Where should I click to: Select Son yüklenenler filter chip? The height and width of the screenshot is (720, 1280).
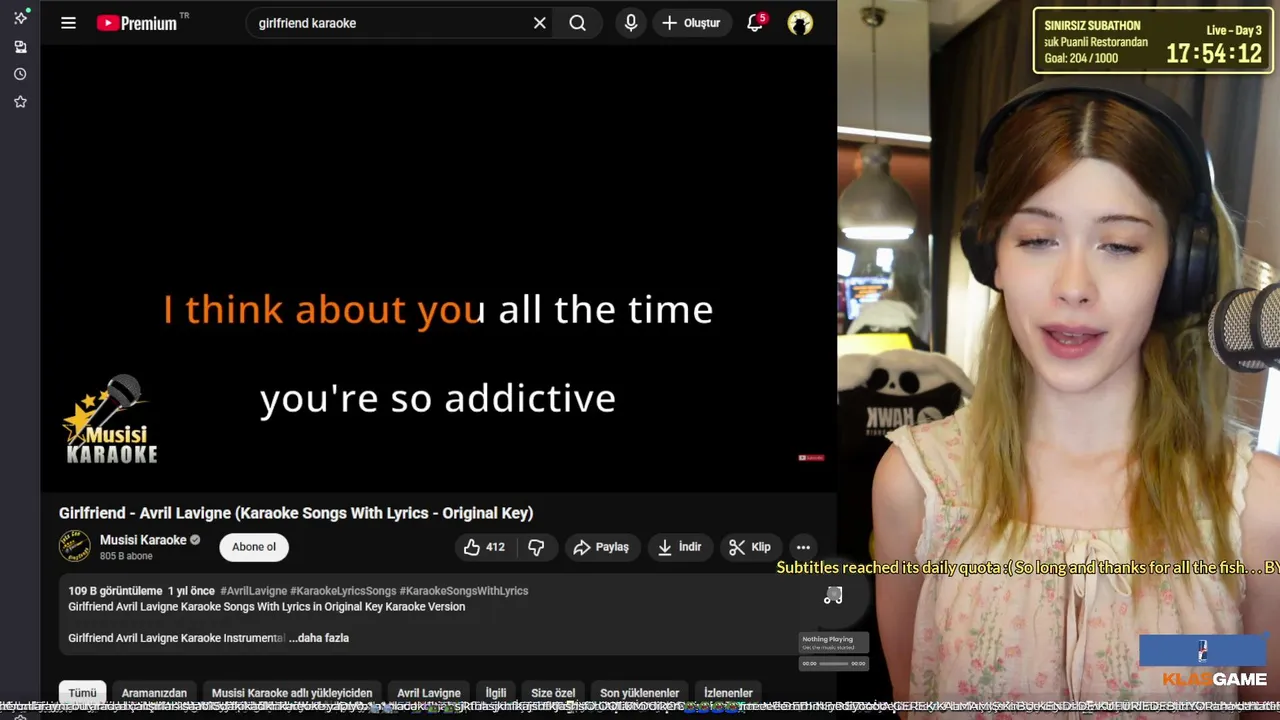(640, 693)
